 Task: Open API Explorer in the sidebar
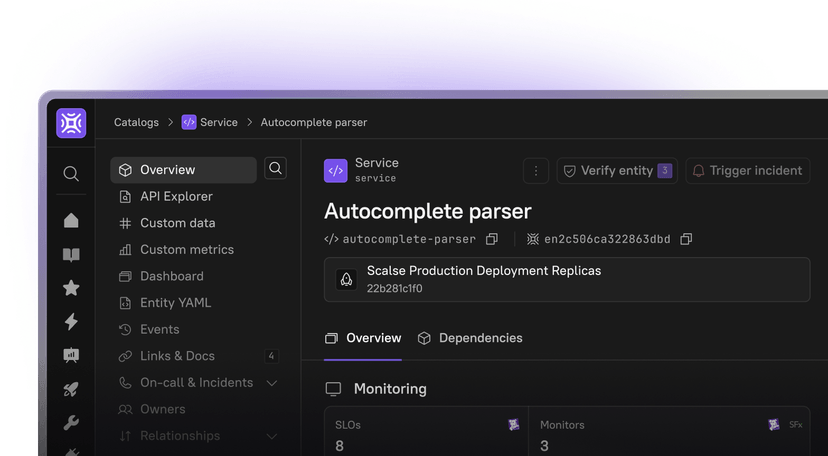[x=176, y=196]
